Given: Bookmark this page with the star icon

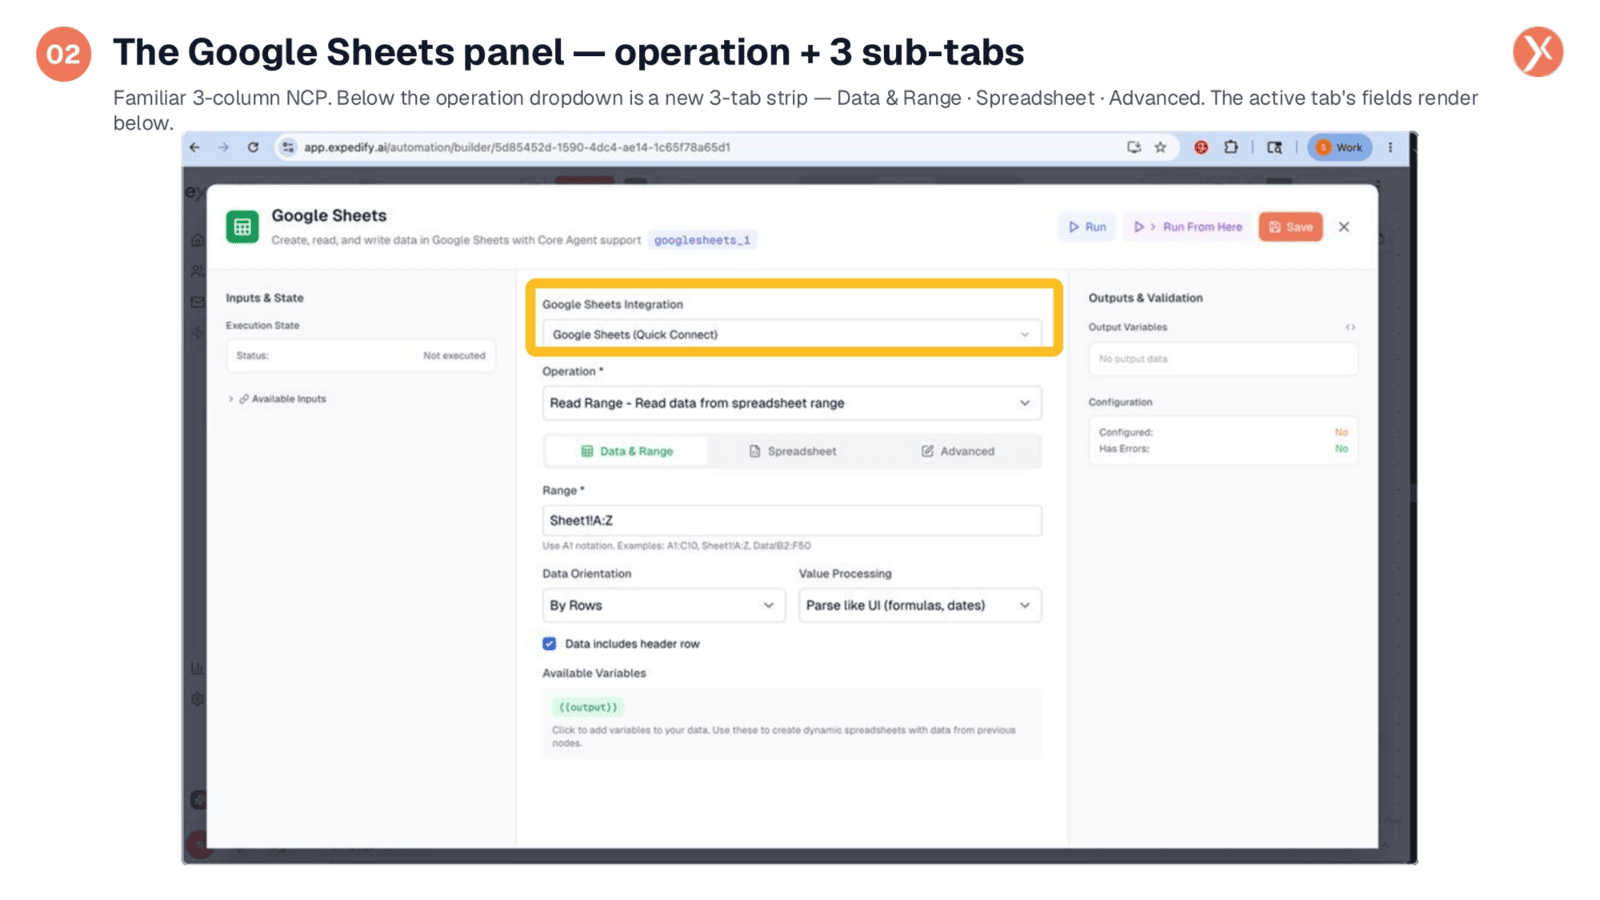Looking at the screenshot, I should coord(1160,147).
